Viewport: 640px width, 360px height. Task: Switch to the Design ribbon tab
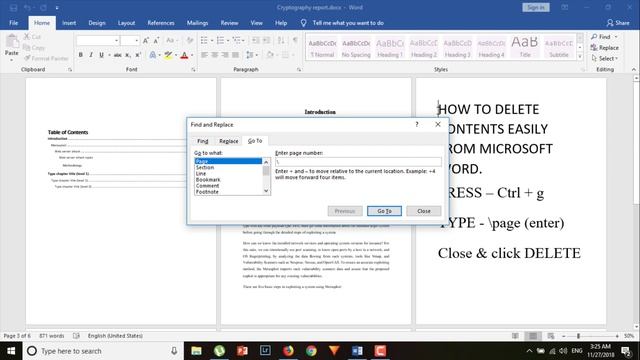tap(97, 23)
